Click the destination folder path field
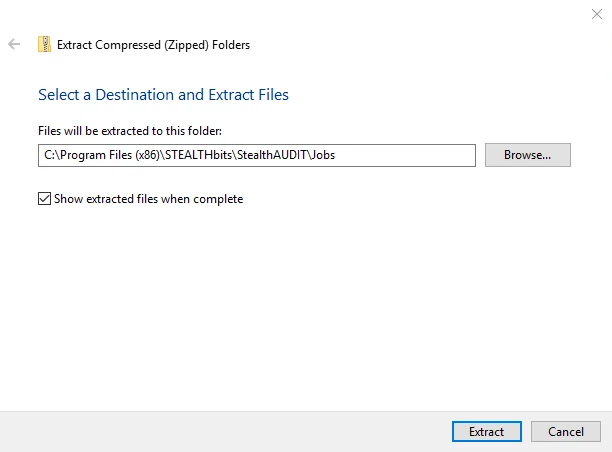This screenshot has height=452, width=612. click(x=257, y=155)
